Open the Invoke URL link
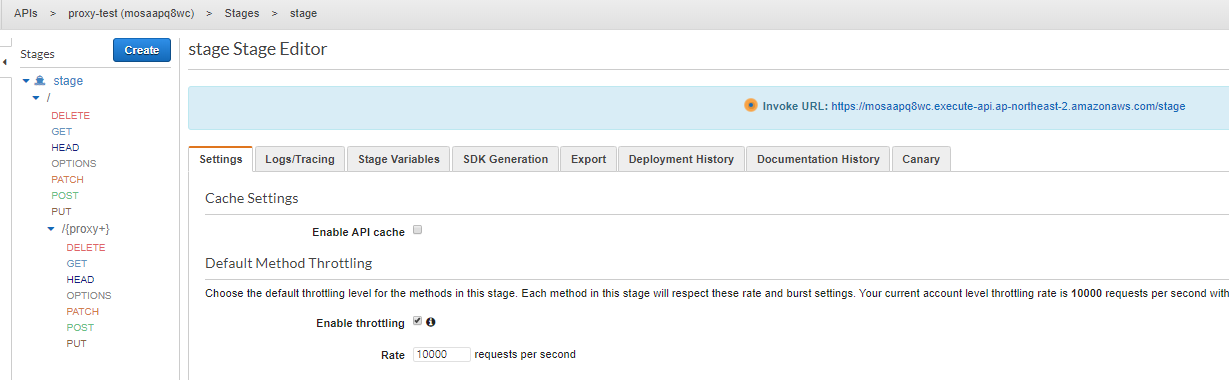 point(1008,106)
